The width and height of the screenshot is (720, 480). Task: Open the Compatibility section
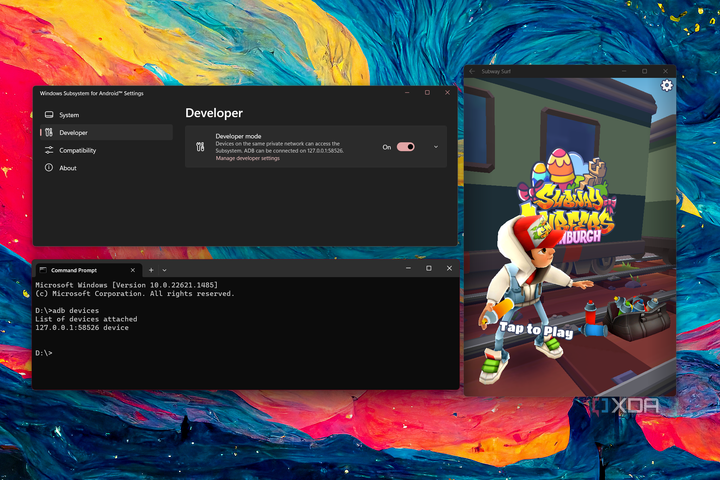(x=106, y=150)
